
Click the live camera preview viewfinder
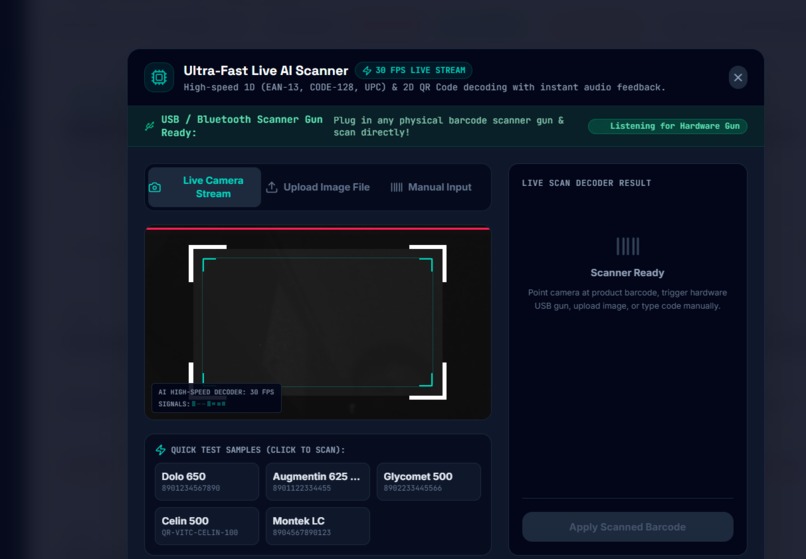point(318,323)
